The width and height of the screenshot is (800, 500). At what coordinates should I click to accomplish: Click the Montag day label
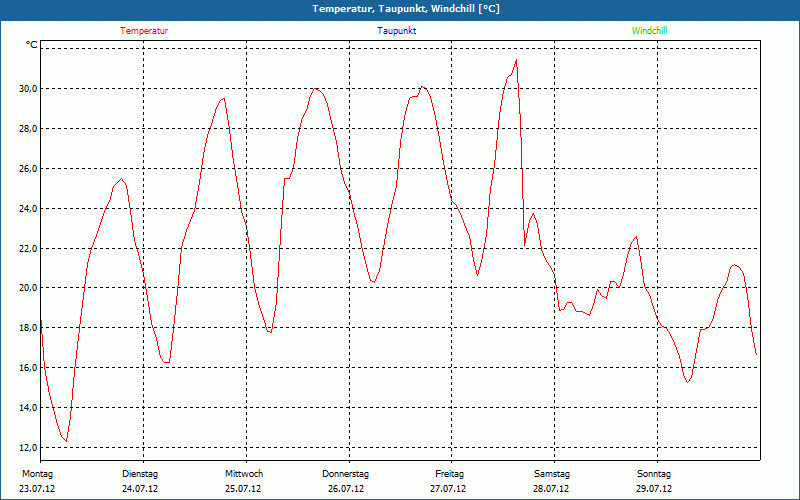coord(37,474)
